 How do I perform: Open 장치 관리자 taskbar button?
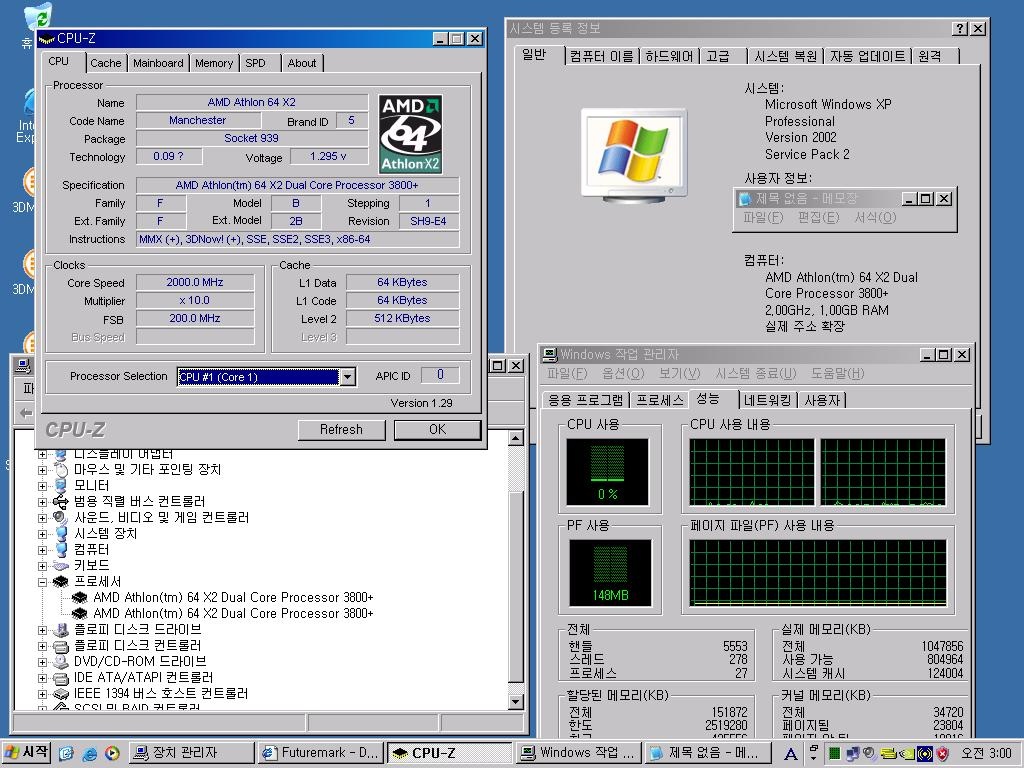click(191, 753)
